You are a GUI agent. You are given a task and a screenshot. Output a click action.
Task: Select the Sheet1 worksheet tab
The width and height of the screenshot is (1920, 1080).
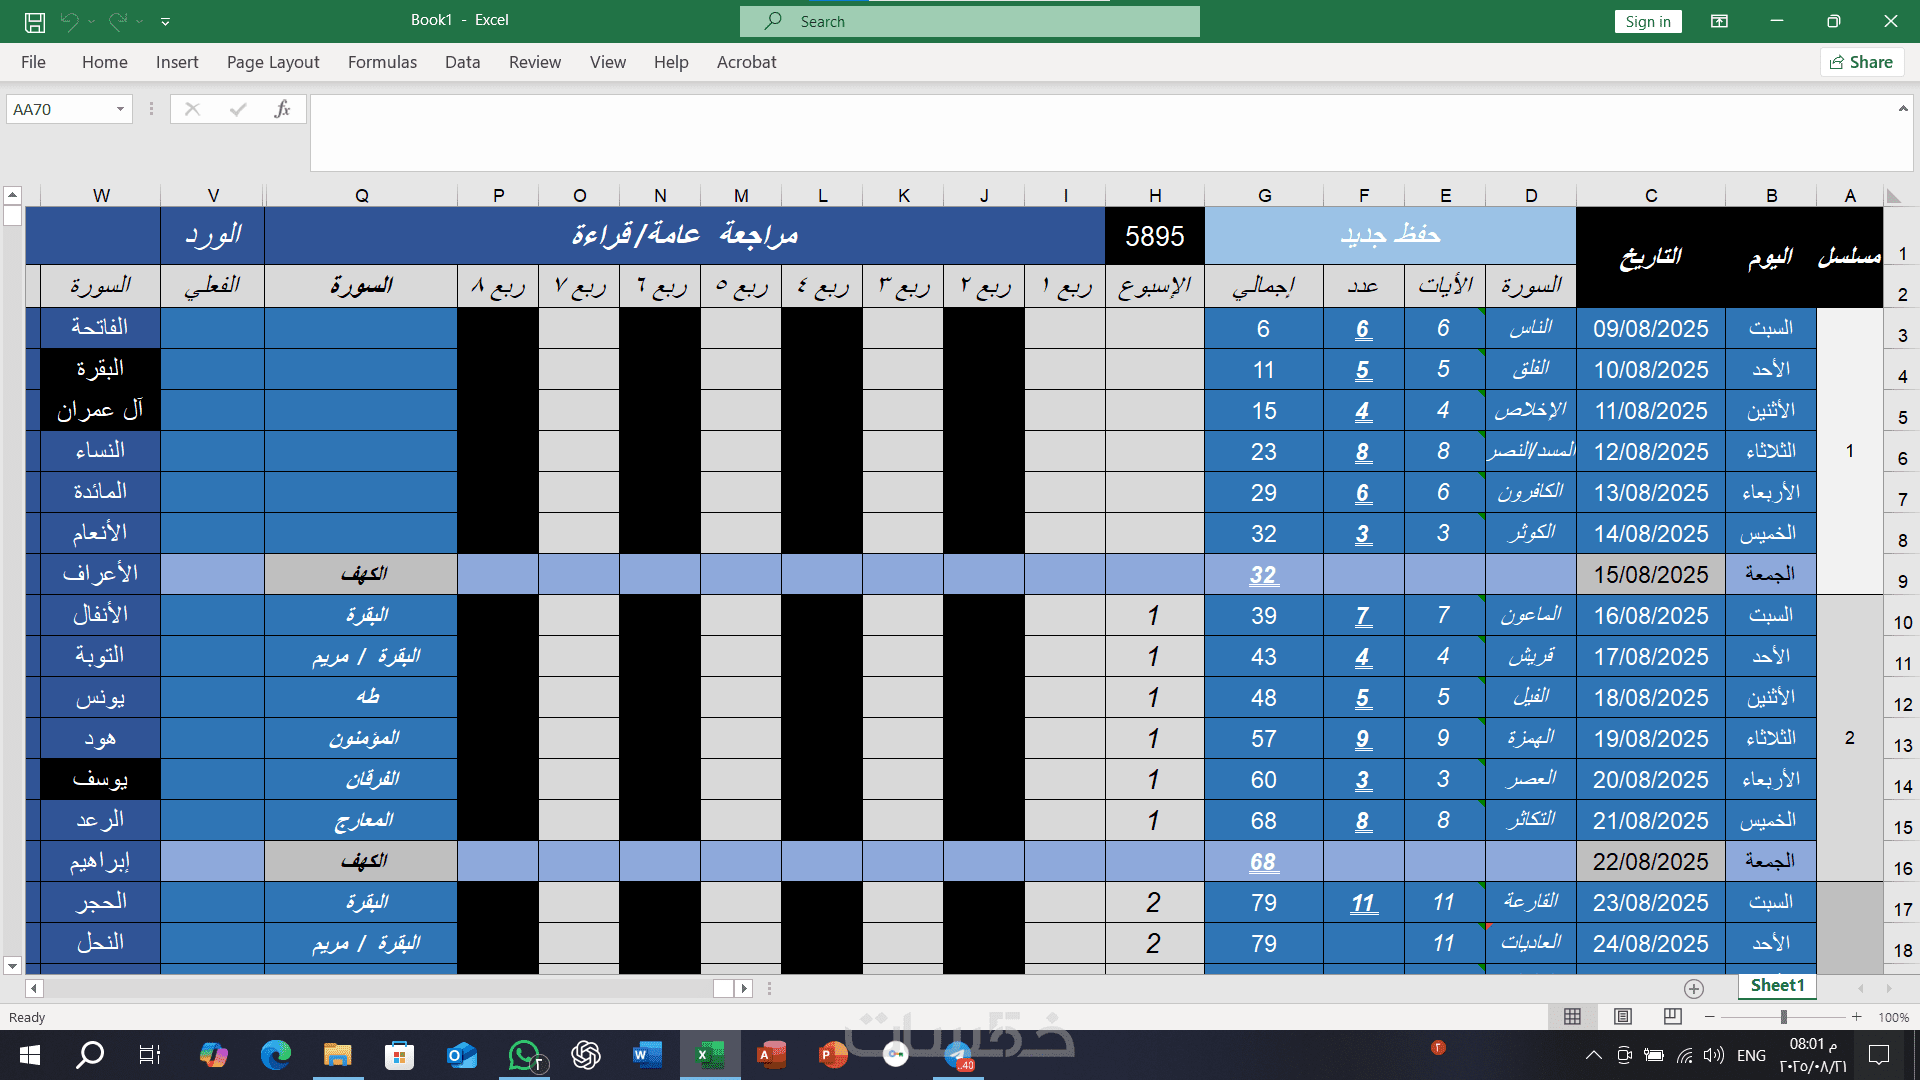(x=1777, y=985)
